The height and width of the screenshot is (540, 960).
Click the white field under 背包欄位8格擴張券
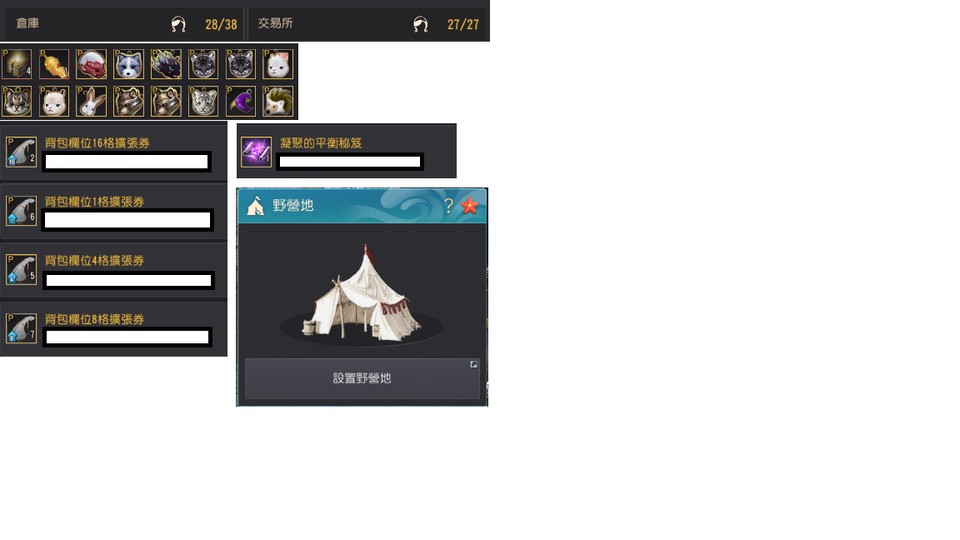coord(127,337)
